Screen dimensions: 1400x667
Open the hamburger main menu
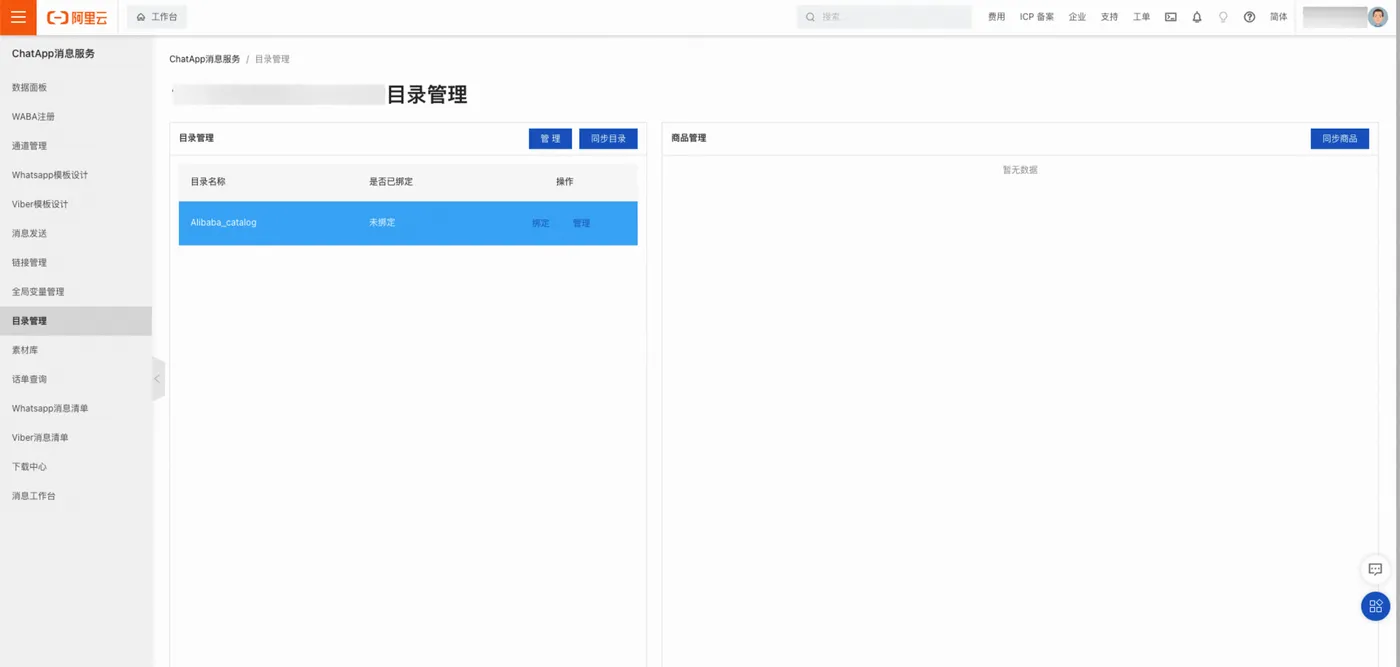click(x=18, y=17)
